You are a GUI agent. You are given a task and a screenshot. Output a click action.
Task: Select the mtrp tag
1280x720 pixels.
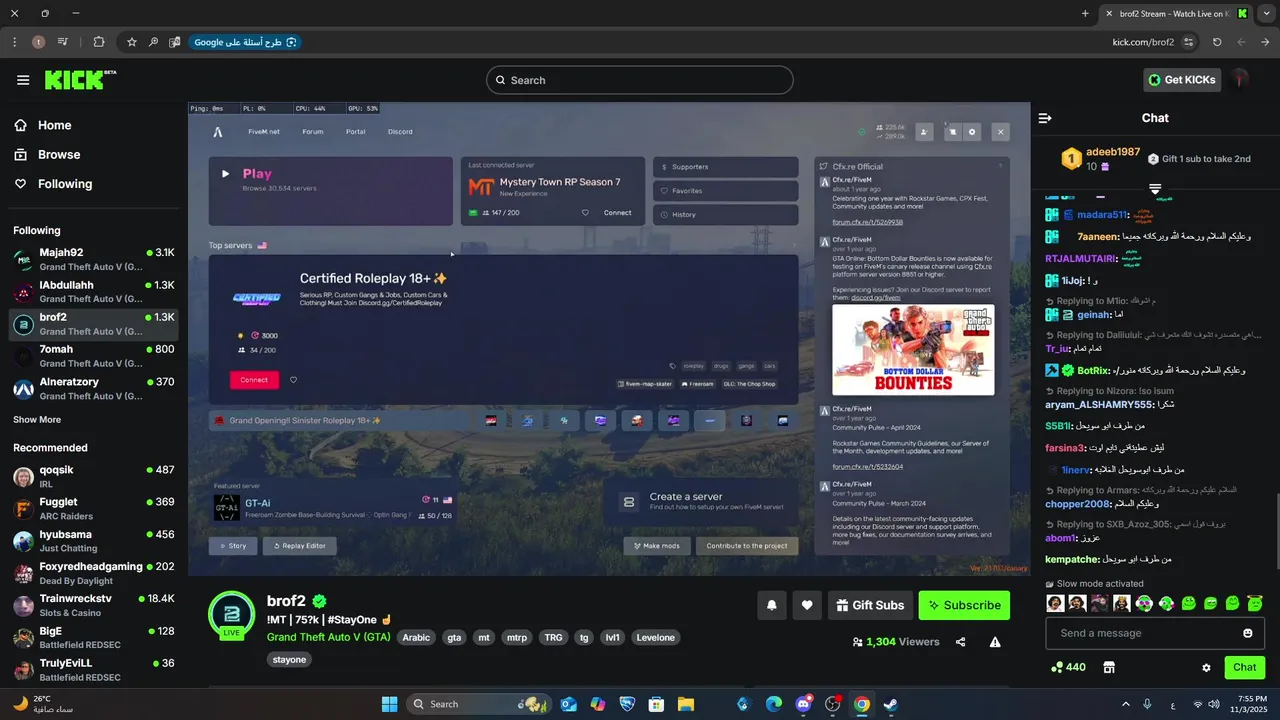517,637
